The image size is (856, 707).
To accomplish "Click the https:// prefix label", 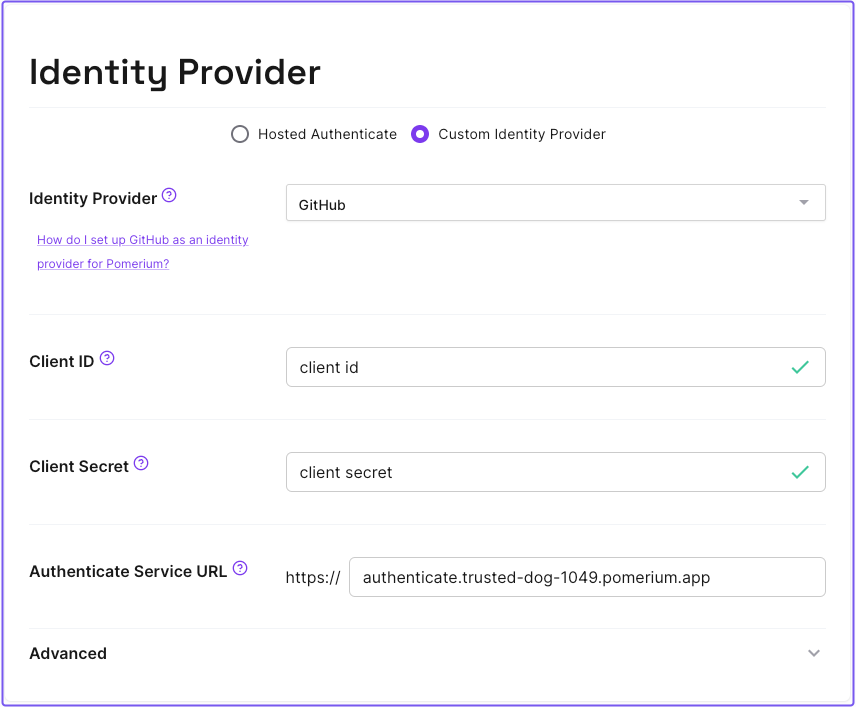I will [313, 577].
